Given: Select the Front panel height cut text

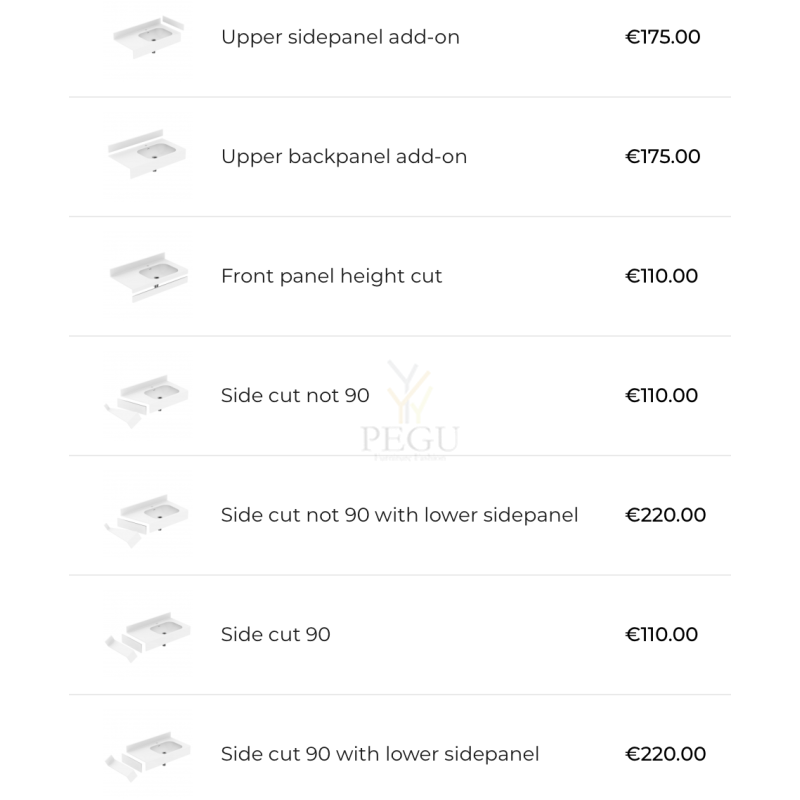Looking at the screenshot, I should click(x=332, y=276).
